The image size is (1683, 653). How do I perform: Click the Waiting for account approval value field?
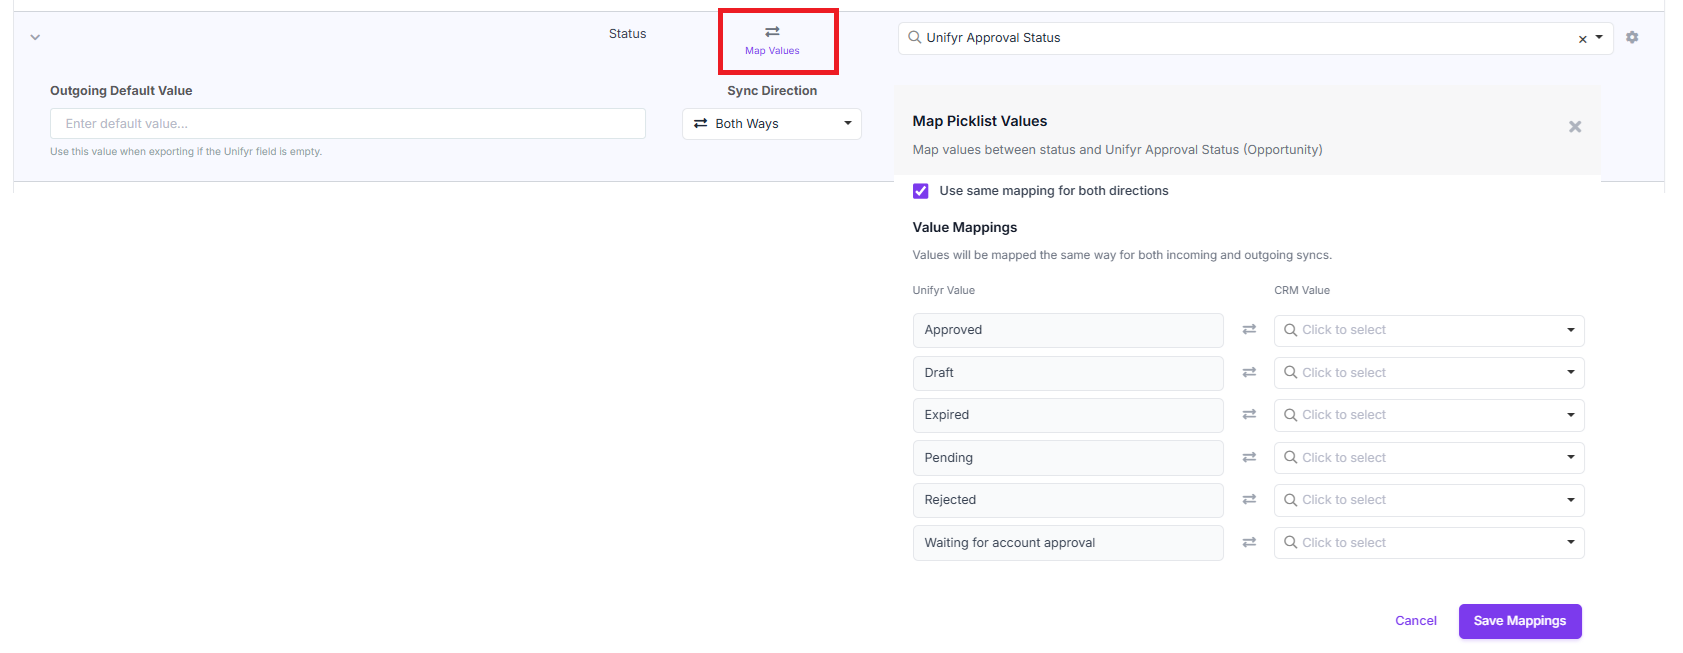pos(1068,543)
